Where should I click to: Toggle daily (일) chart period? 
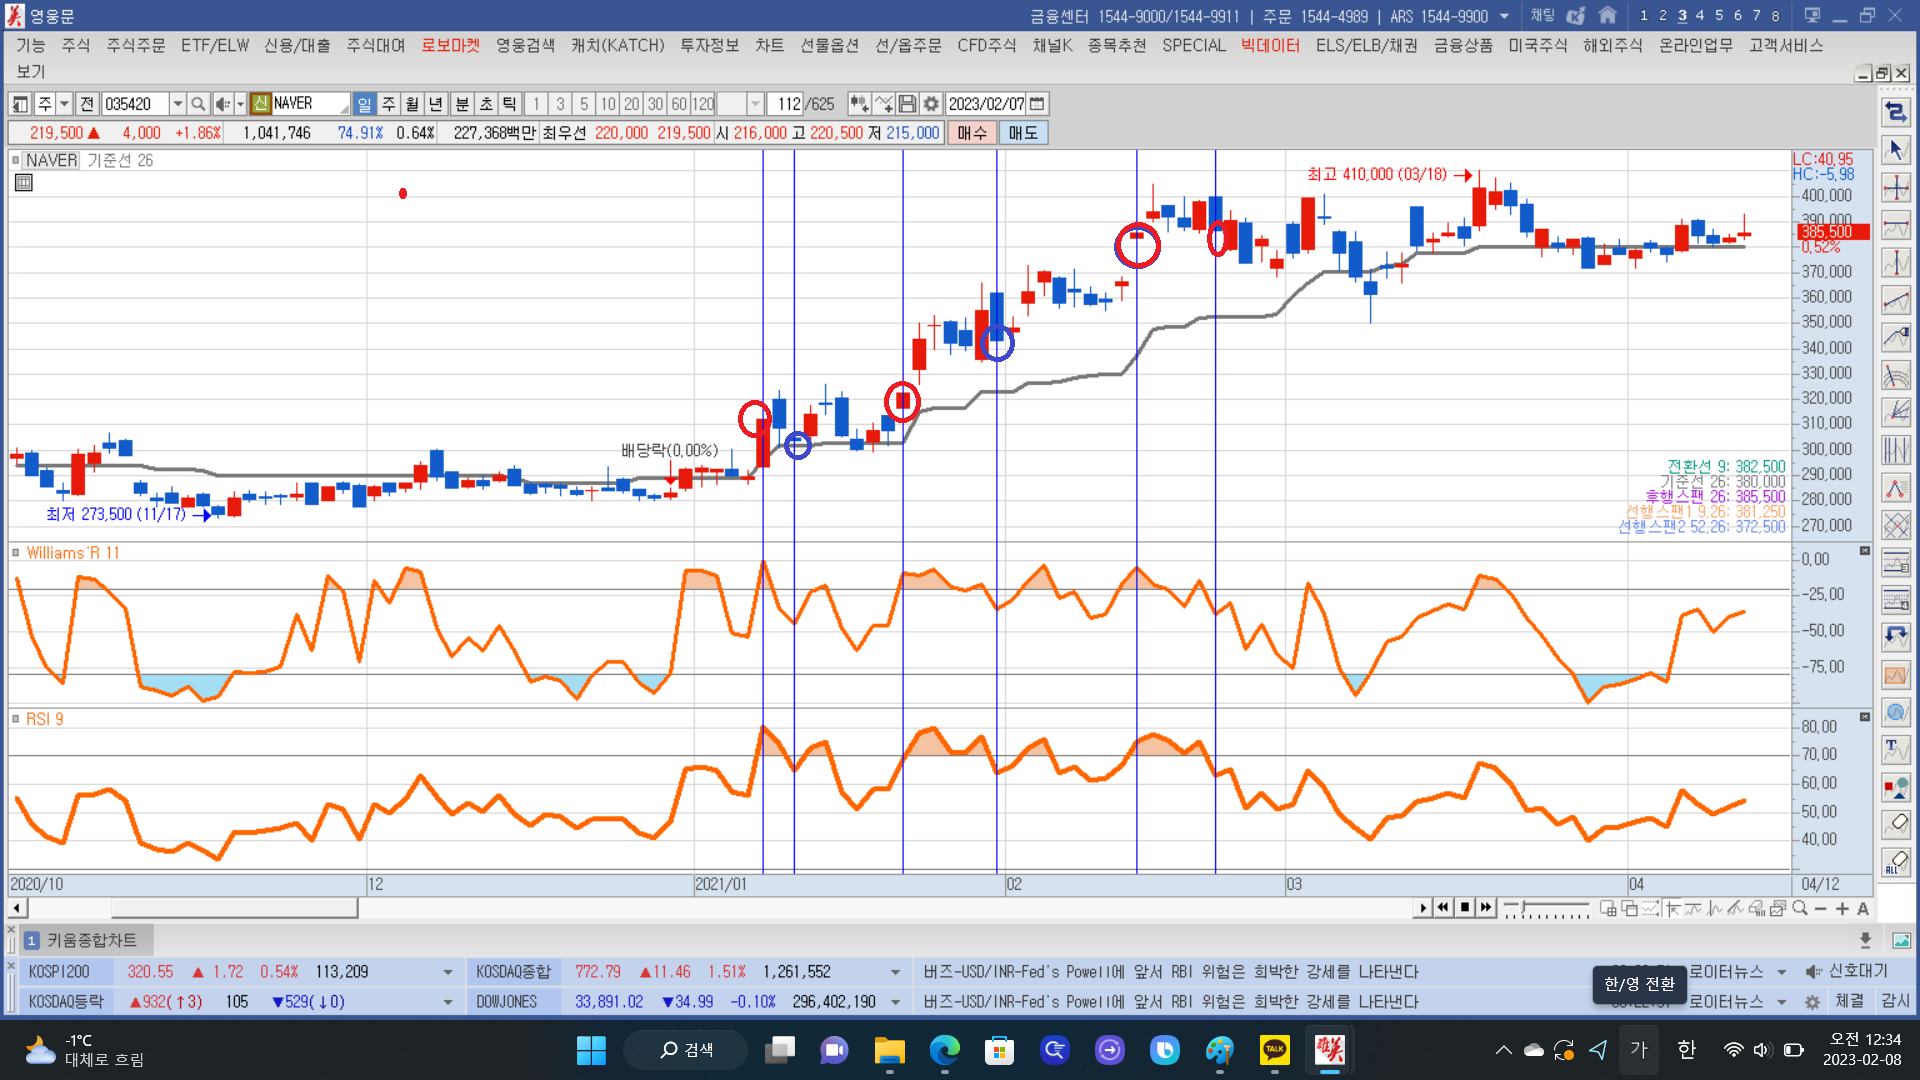click(364, 104)
